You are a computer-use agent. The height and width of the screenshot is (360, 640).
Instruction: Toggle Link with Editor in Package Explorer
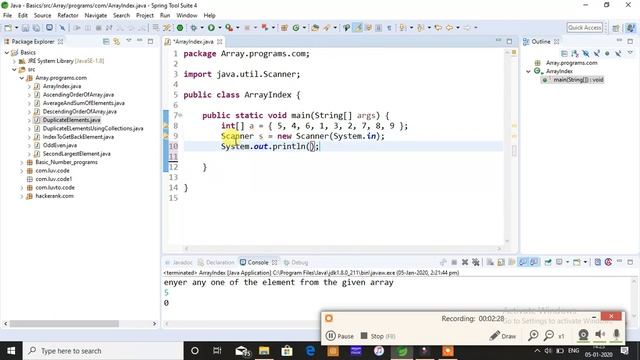pos(117,42)
